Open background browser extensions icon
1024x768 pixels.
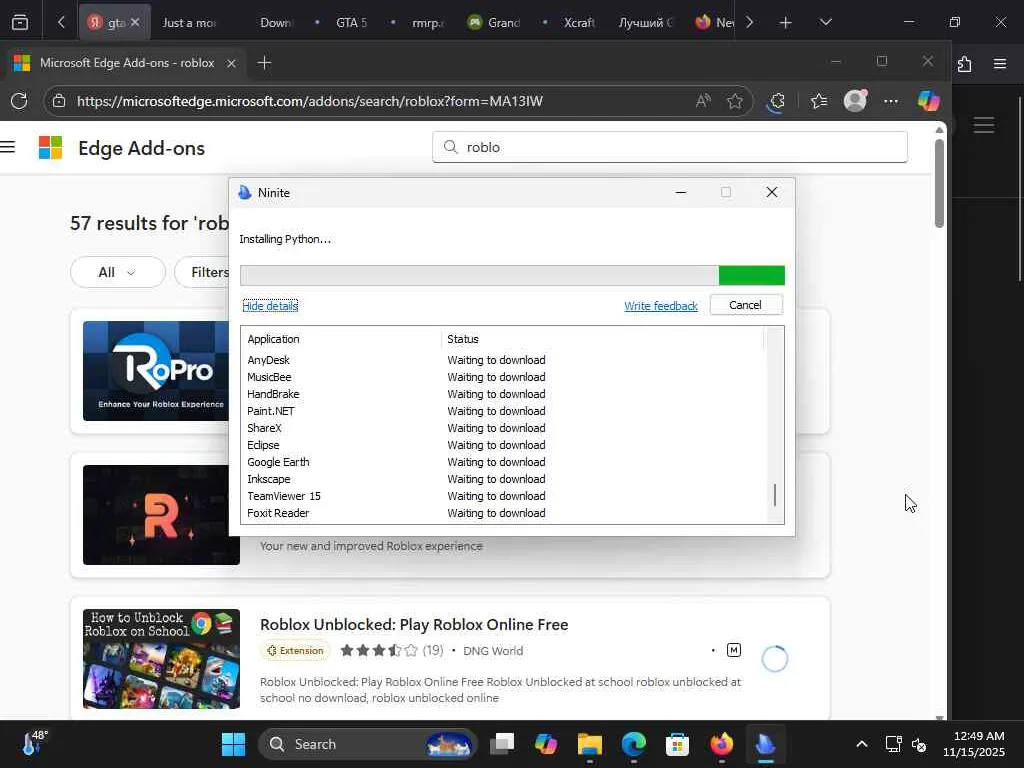click(x=965, y=63)
